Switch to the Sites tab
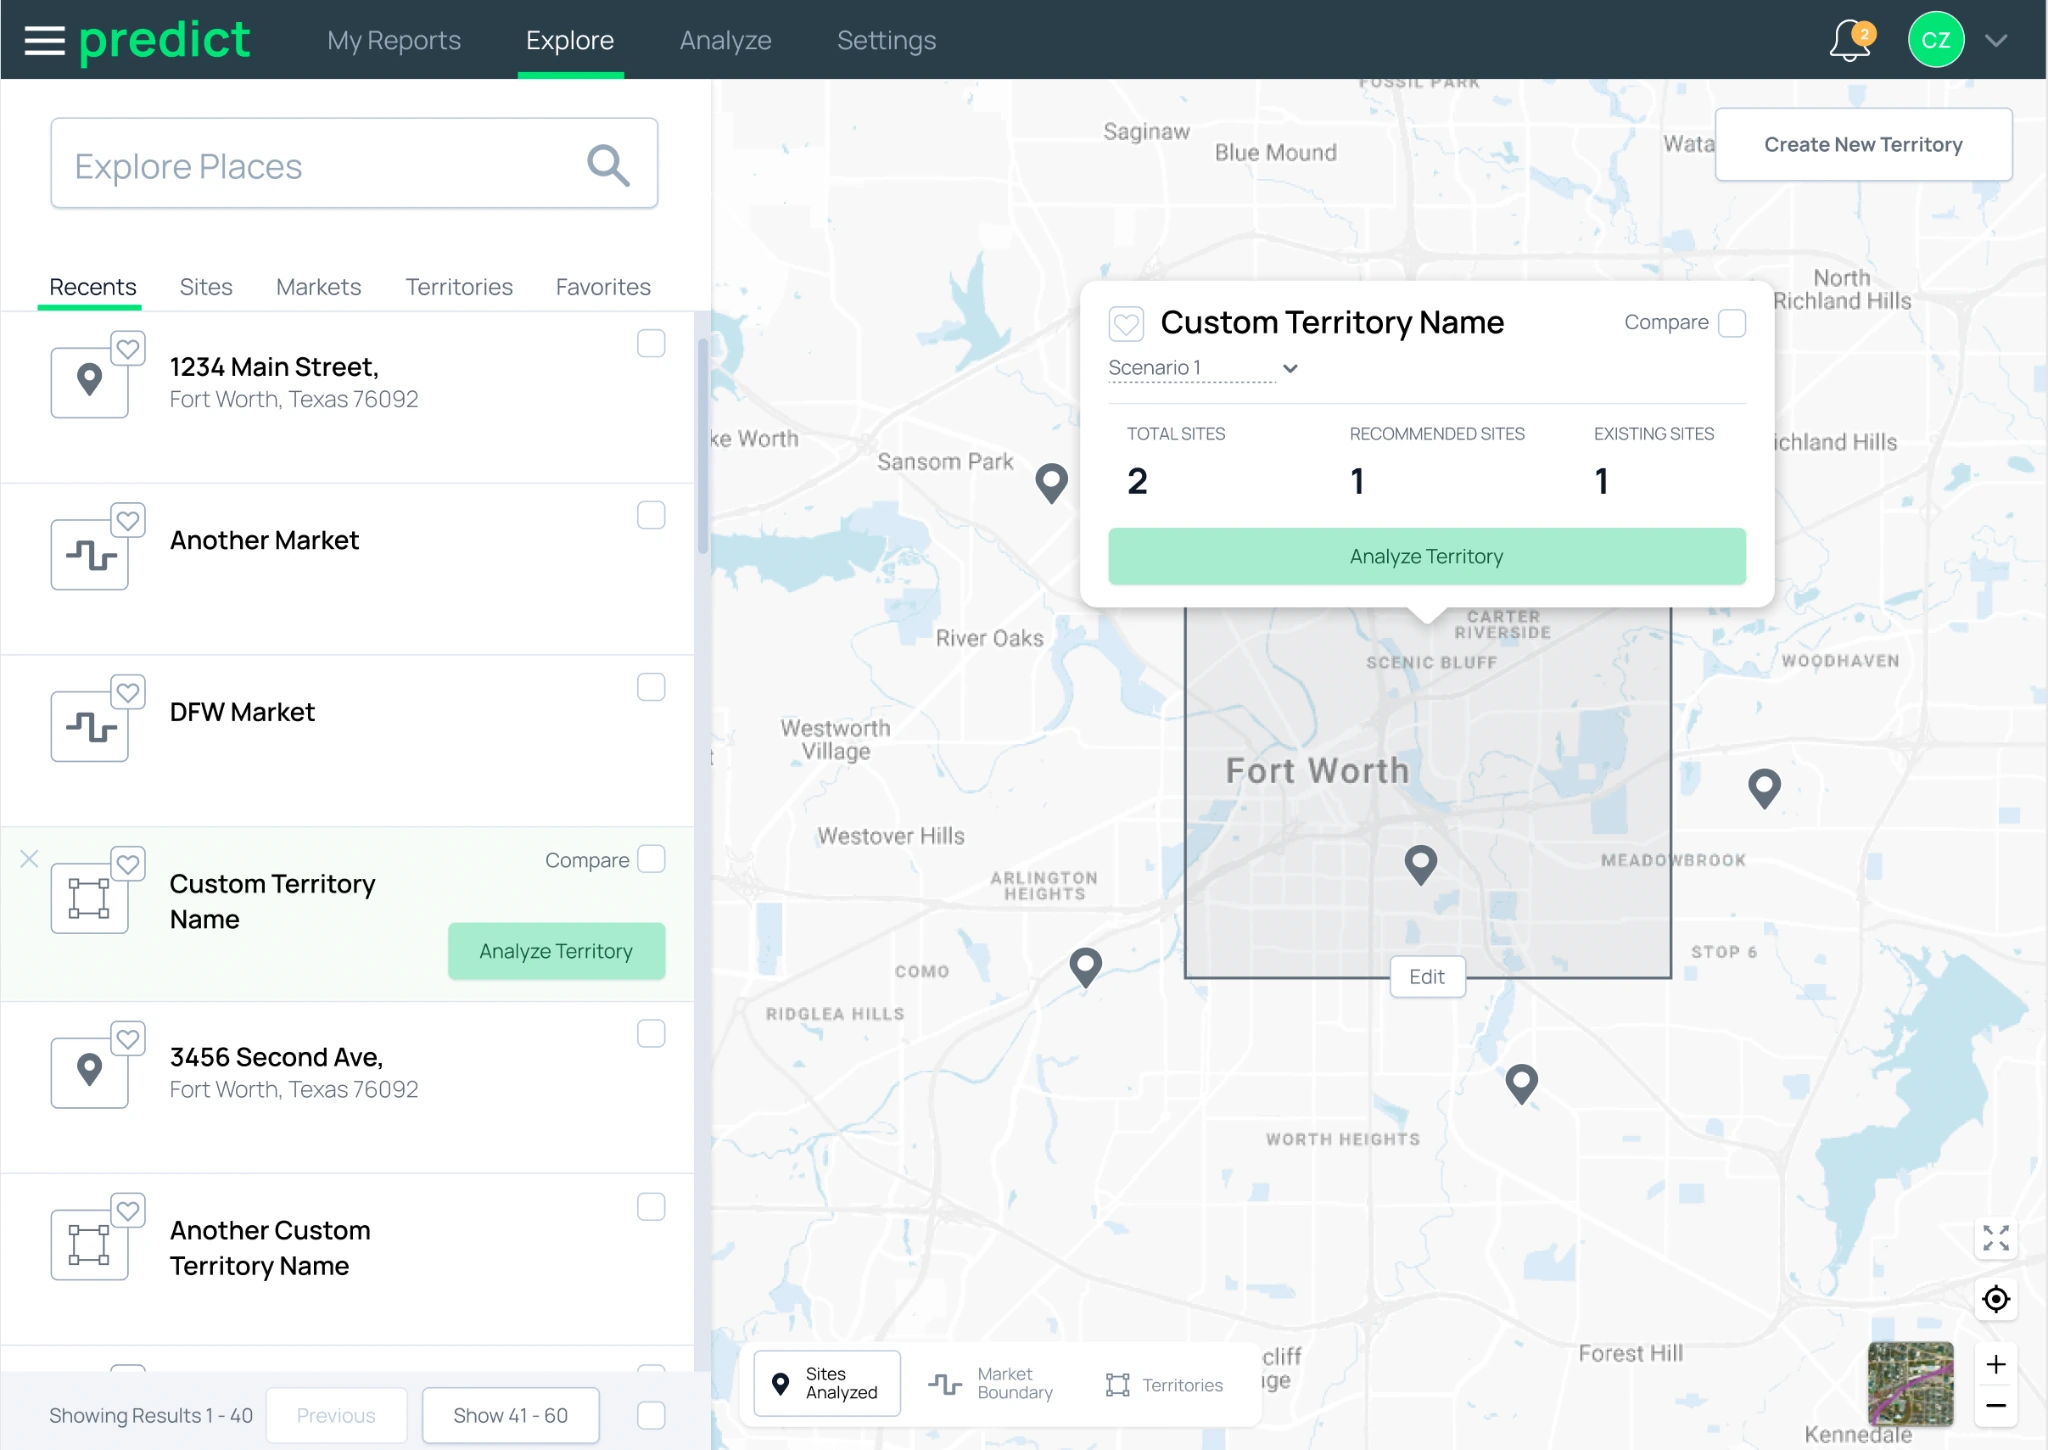The width and height of the screenshot is (2048, 1450). [206, 287]
